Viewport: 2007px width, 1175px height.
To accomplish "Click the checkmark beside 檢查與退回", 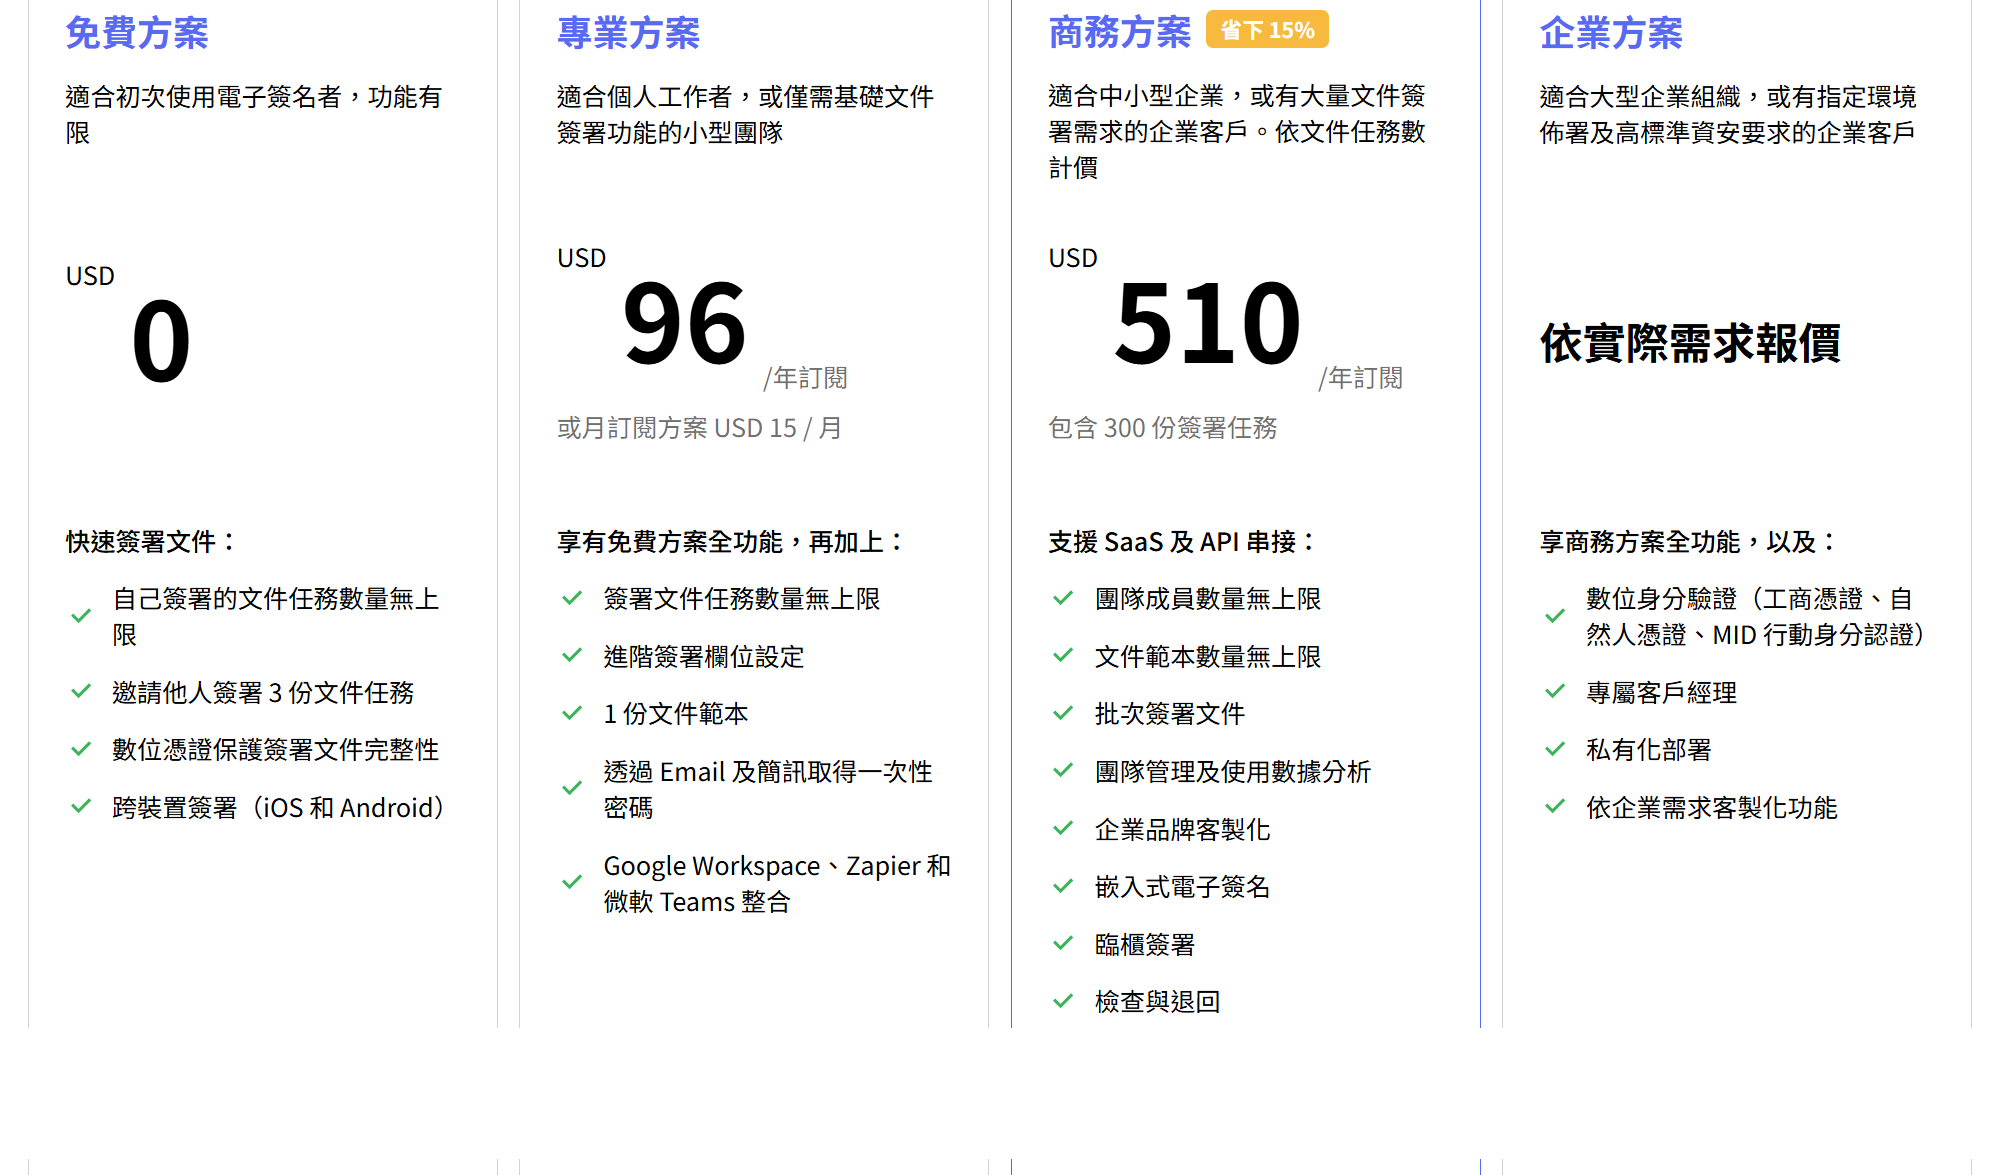I will point(1063,1001).
